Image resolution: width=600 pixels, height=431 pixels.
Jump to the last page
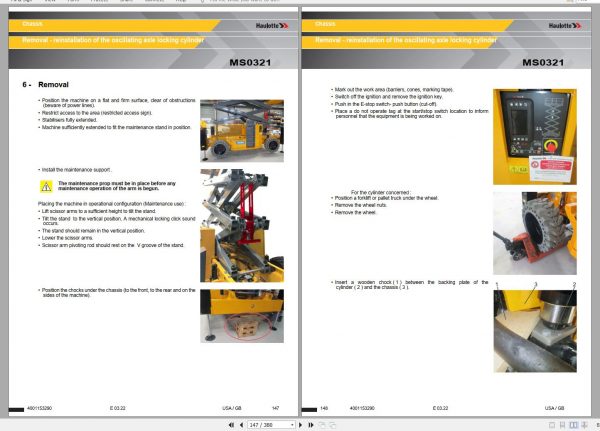(x=311, y=425)
